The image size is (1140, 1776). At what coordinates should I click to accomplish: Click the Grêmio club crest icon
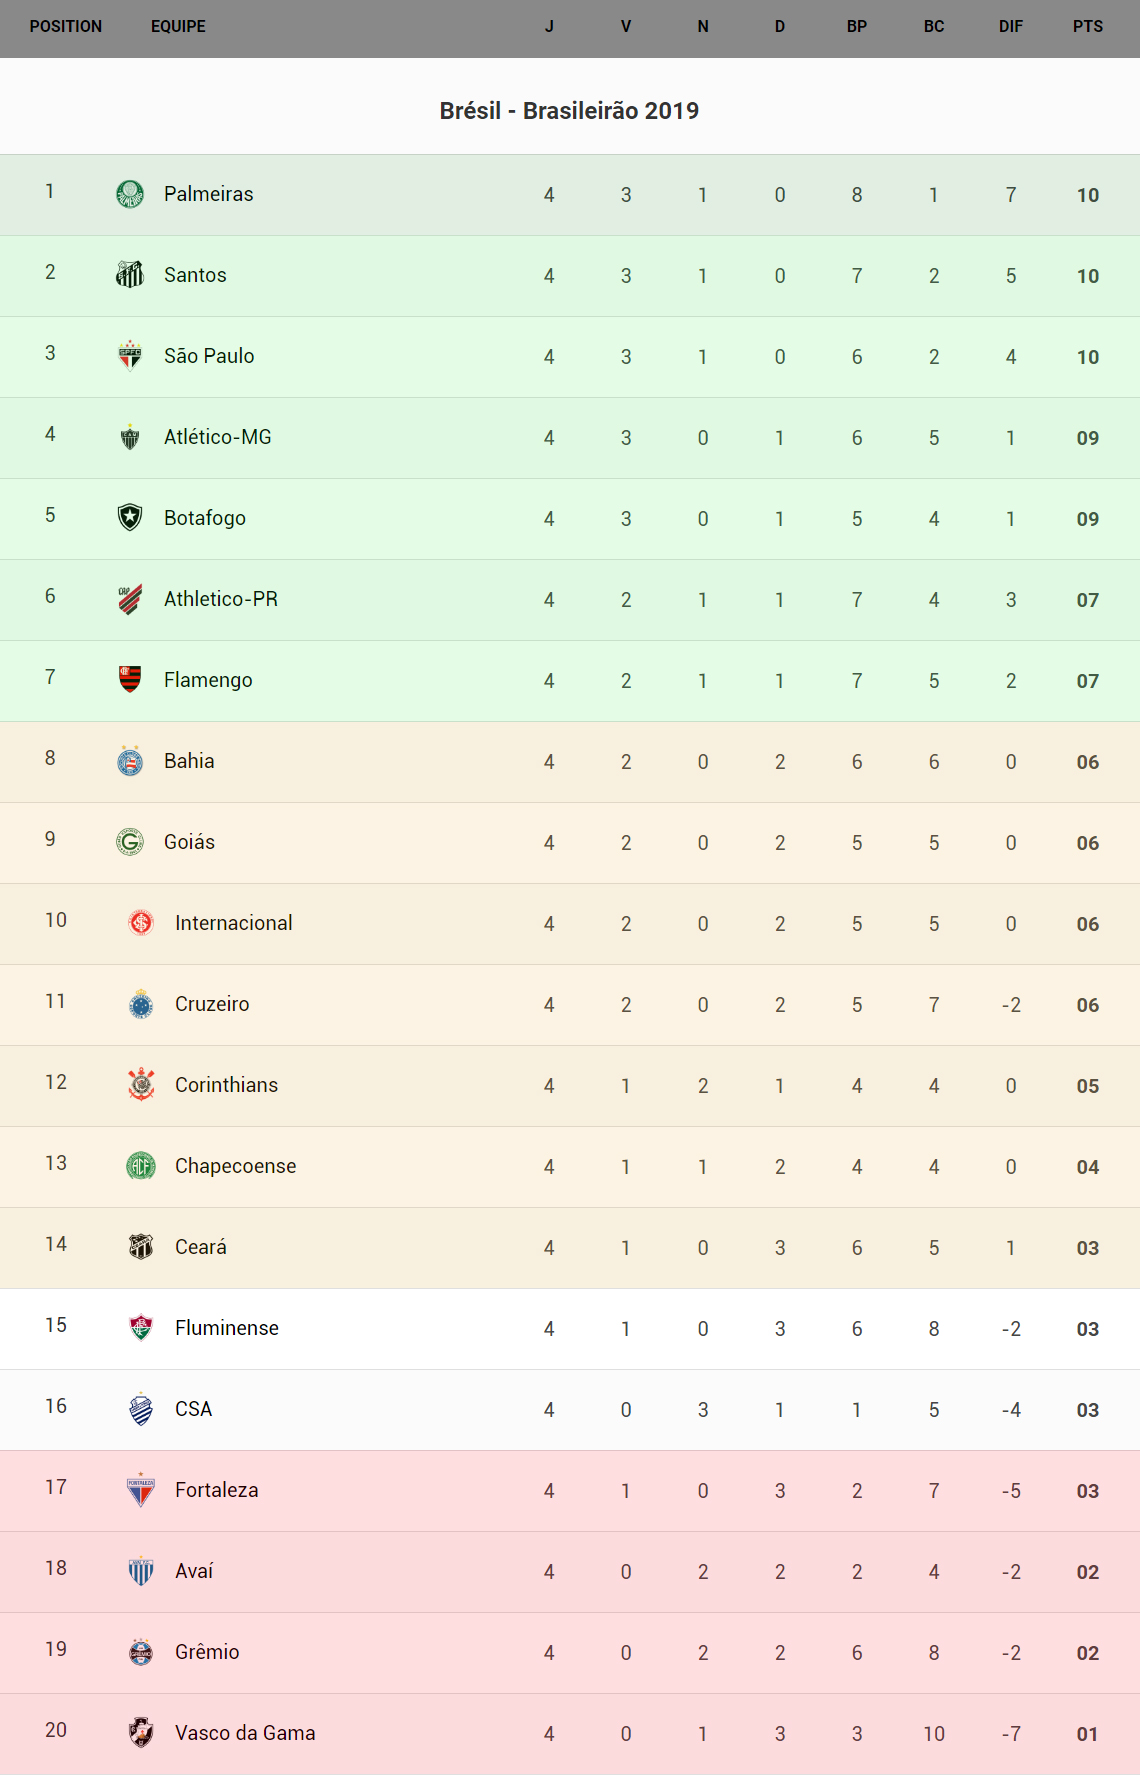click(141, 1652)
